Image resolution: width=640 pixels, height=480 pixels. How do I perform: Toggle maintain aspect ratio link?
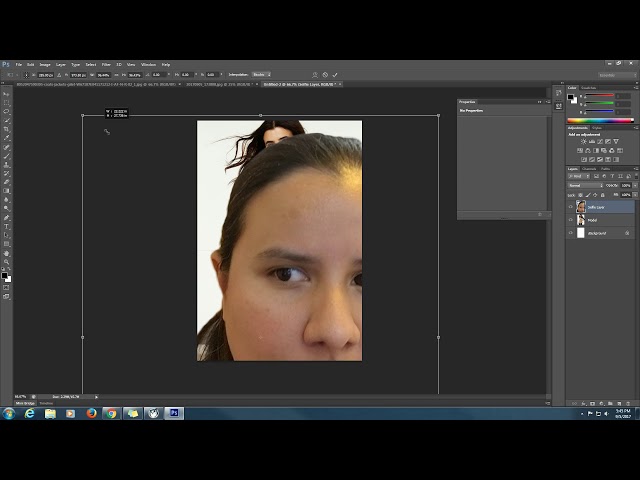tap(116, 75)
